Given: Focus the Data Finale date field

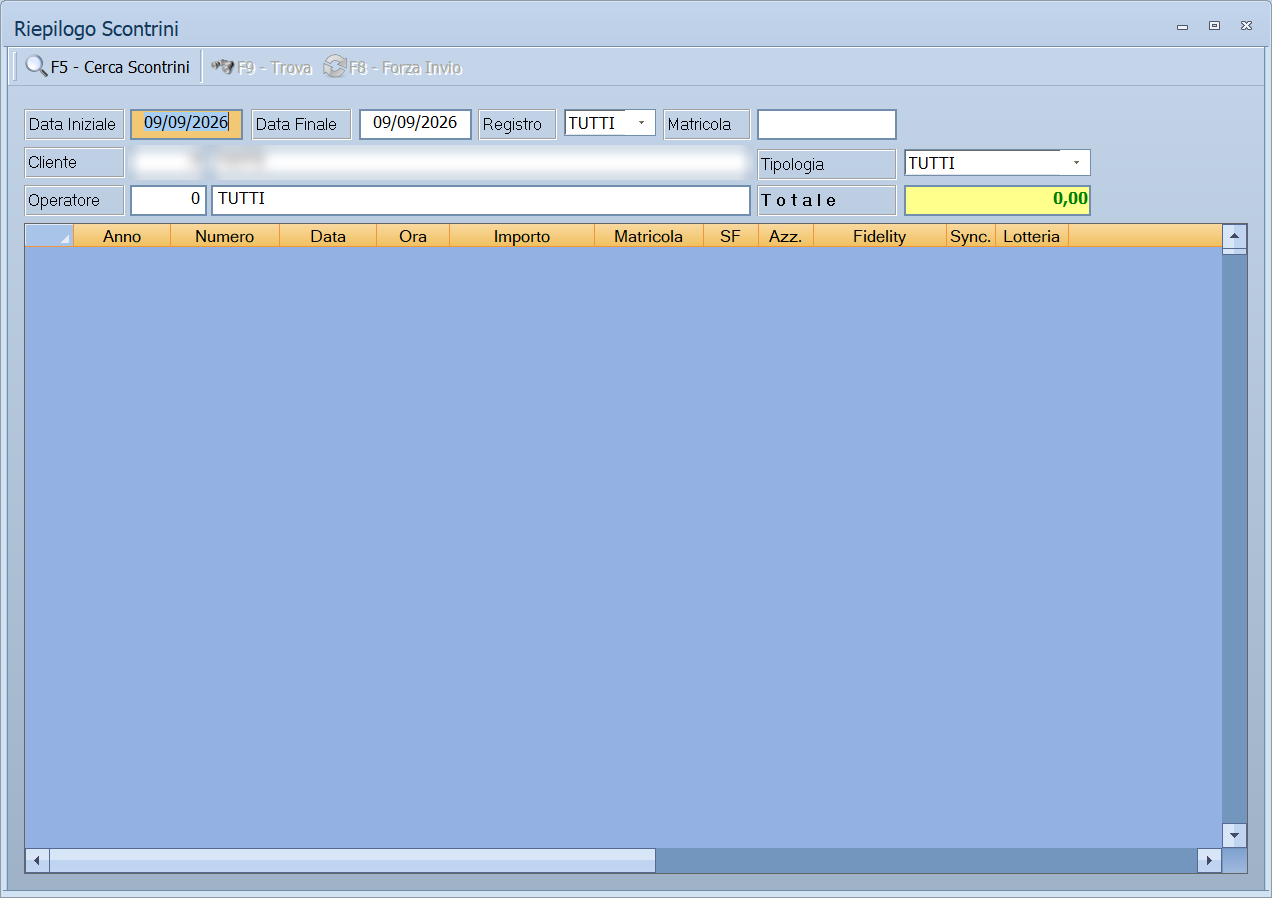Looking at the screenshot, I should pyautogui.click(x=415, y=124).
